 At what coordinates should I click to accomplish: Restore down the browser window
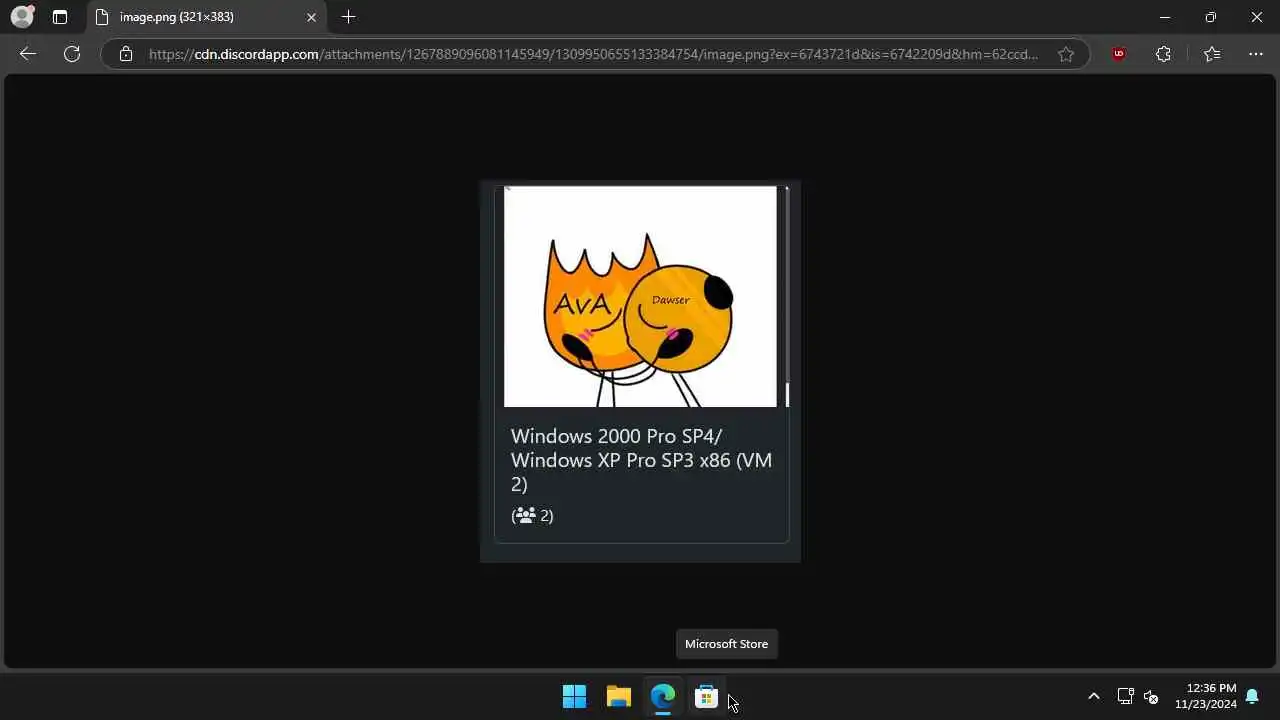1210,17
